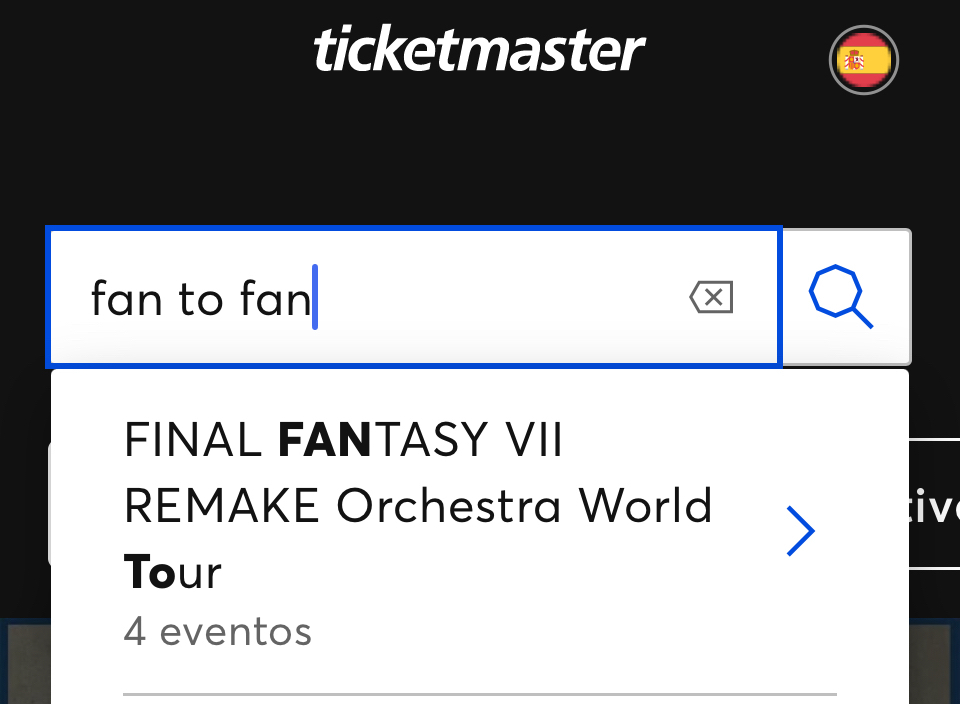
Task: Clear the search text with backspace icon
Action: coord(711,297)
